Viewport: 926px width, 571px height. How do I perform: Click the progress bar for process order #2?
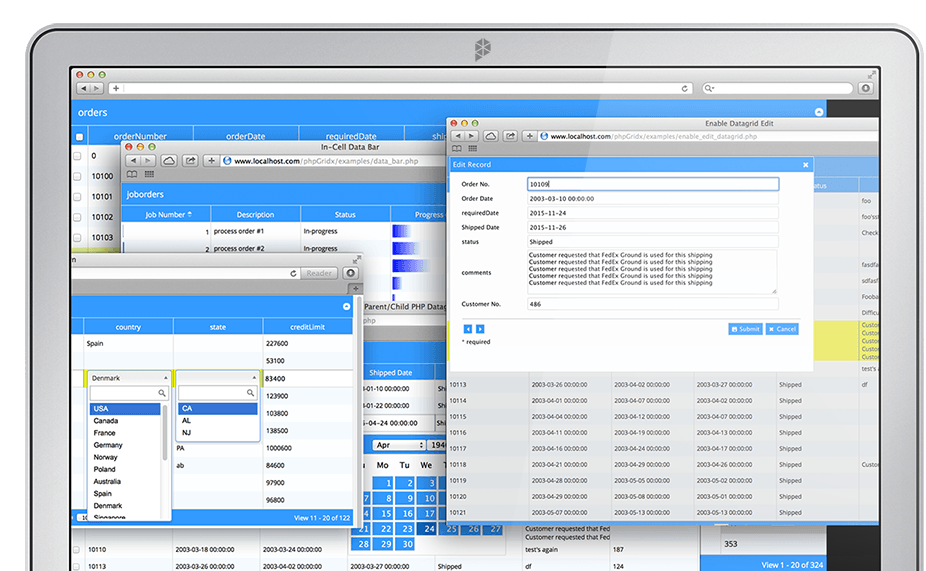(x=405, y=249)
